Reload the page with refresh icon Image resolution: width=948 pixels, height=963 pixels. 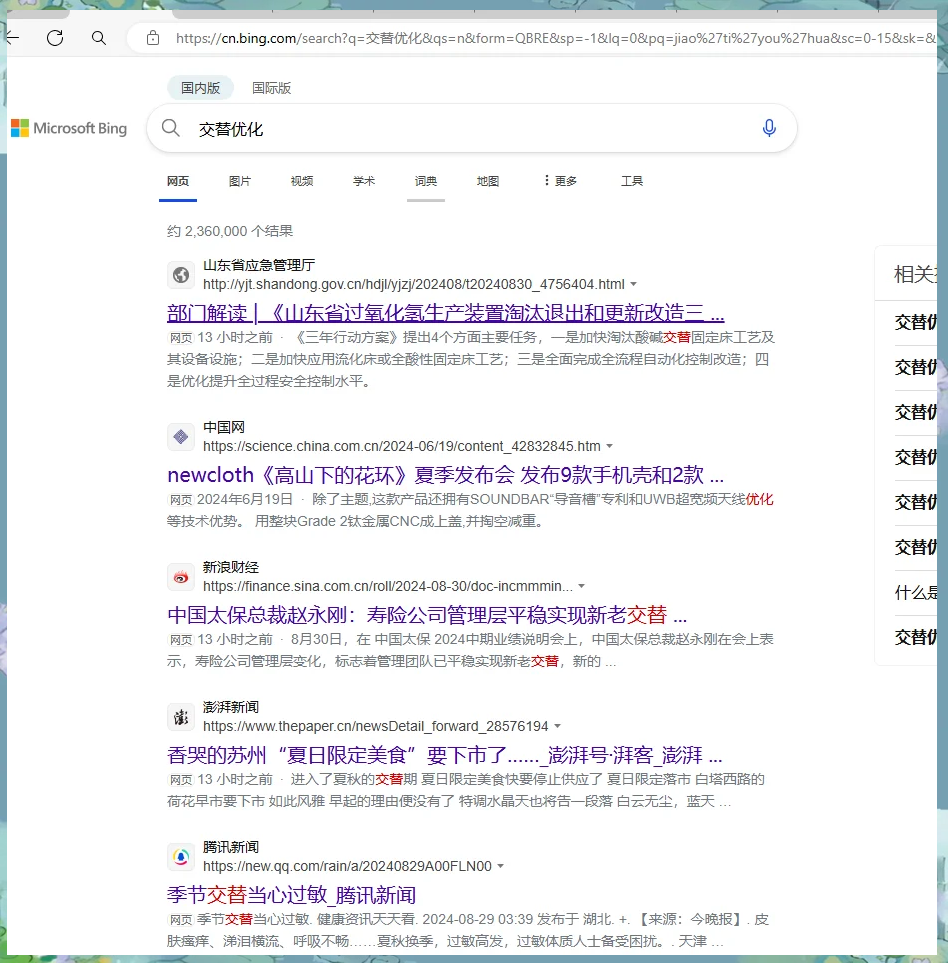click(x=55, y=38)
